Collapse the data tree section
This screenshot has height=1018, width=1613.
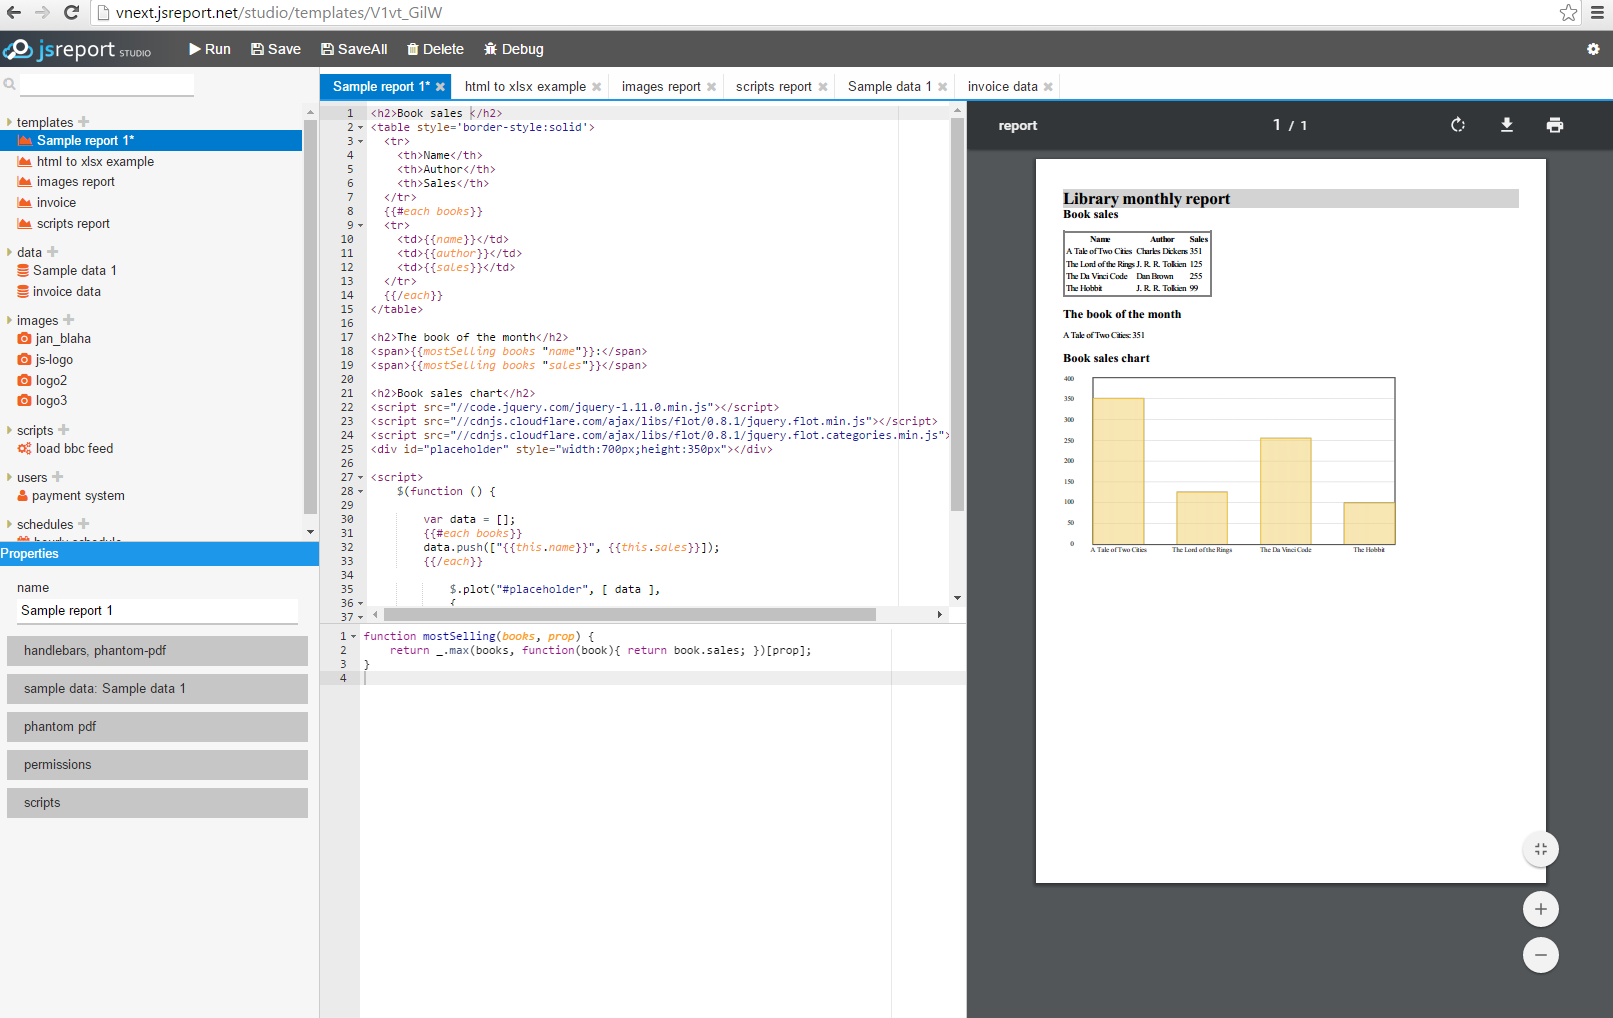tap(9, 252)
